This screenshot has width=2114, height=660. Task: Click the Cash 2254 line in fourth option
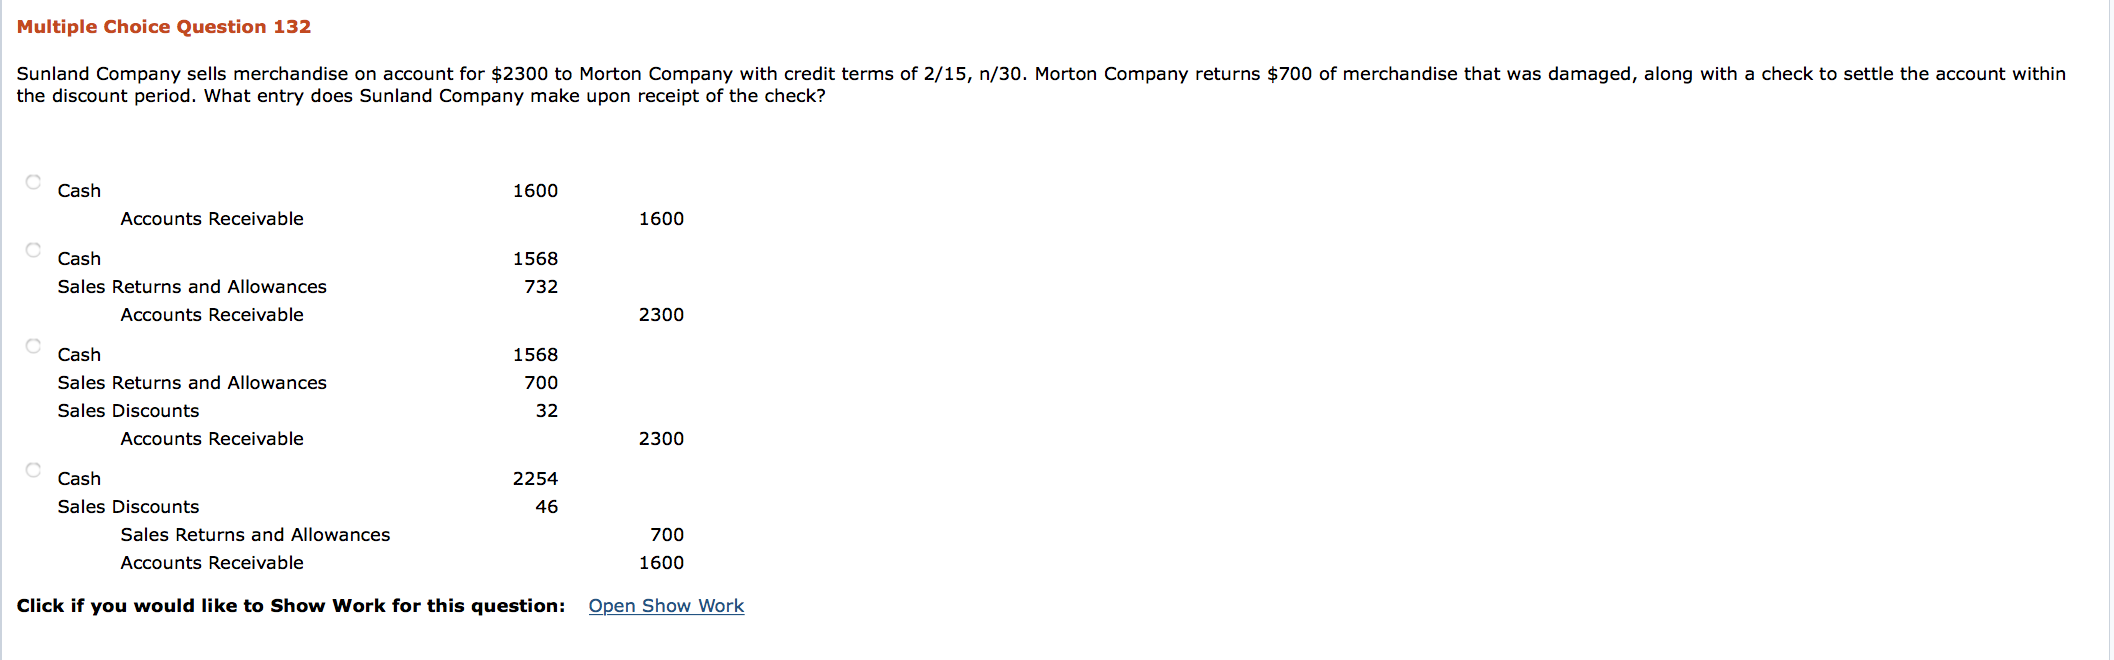300,478
